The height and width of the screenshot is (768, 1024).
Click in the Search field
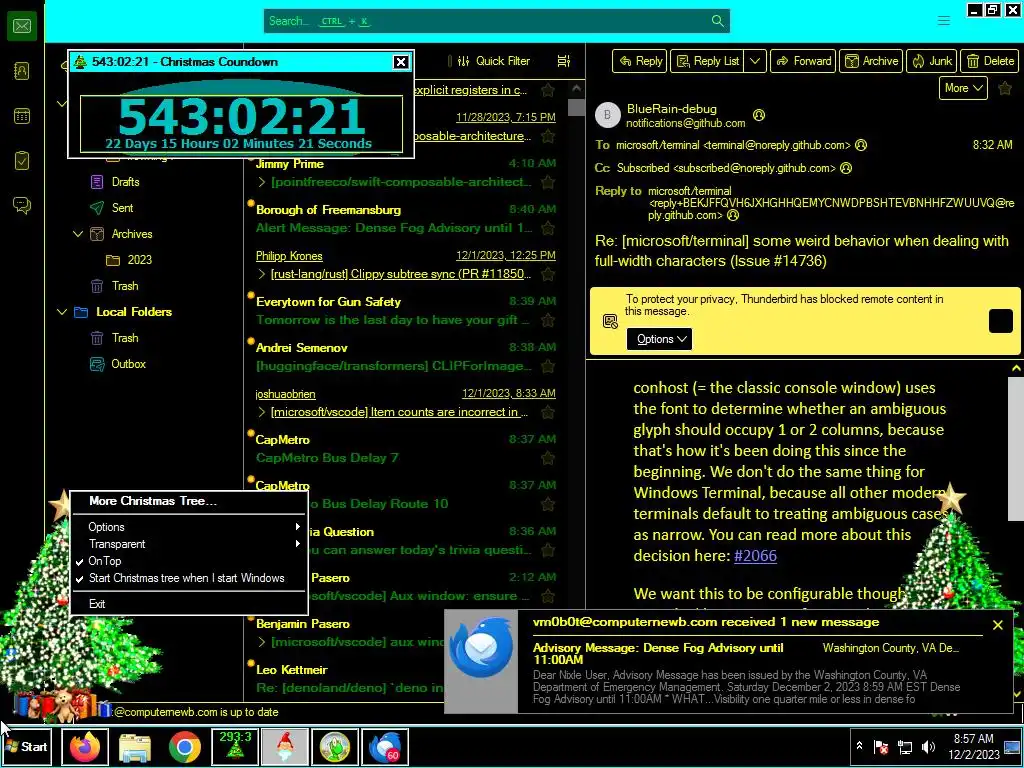(x=496, y=21)
